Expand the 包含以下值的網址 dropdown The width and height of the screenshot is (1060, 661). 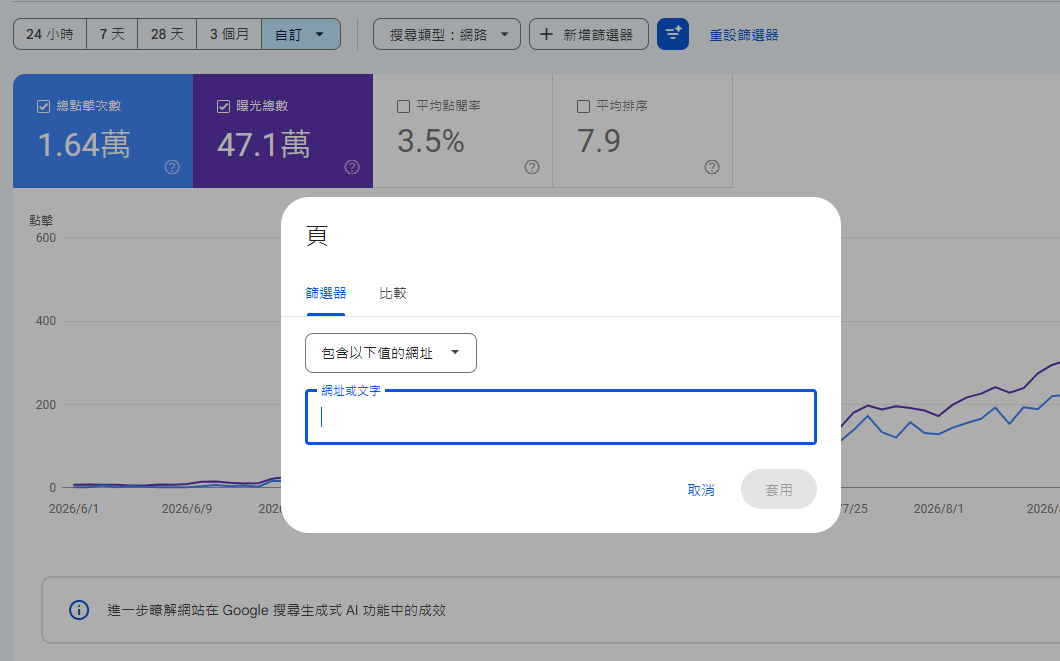391,353
